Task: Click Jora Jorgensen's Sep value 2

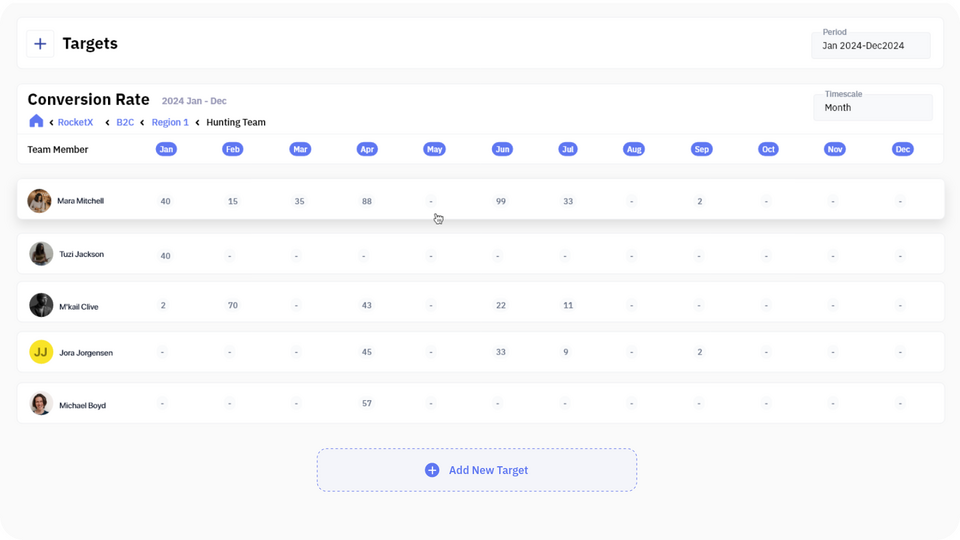Action: click(700, 352)
